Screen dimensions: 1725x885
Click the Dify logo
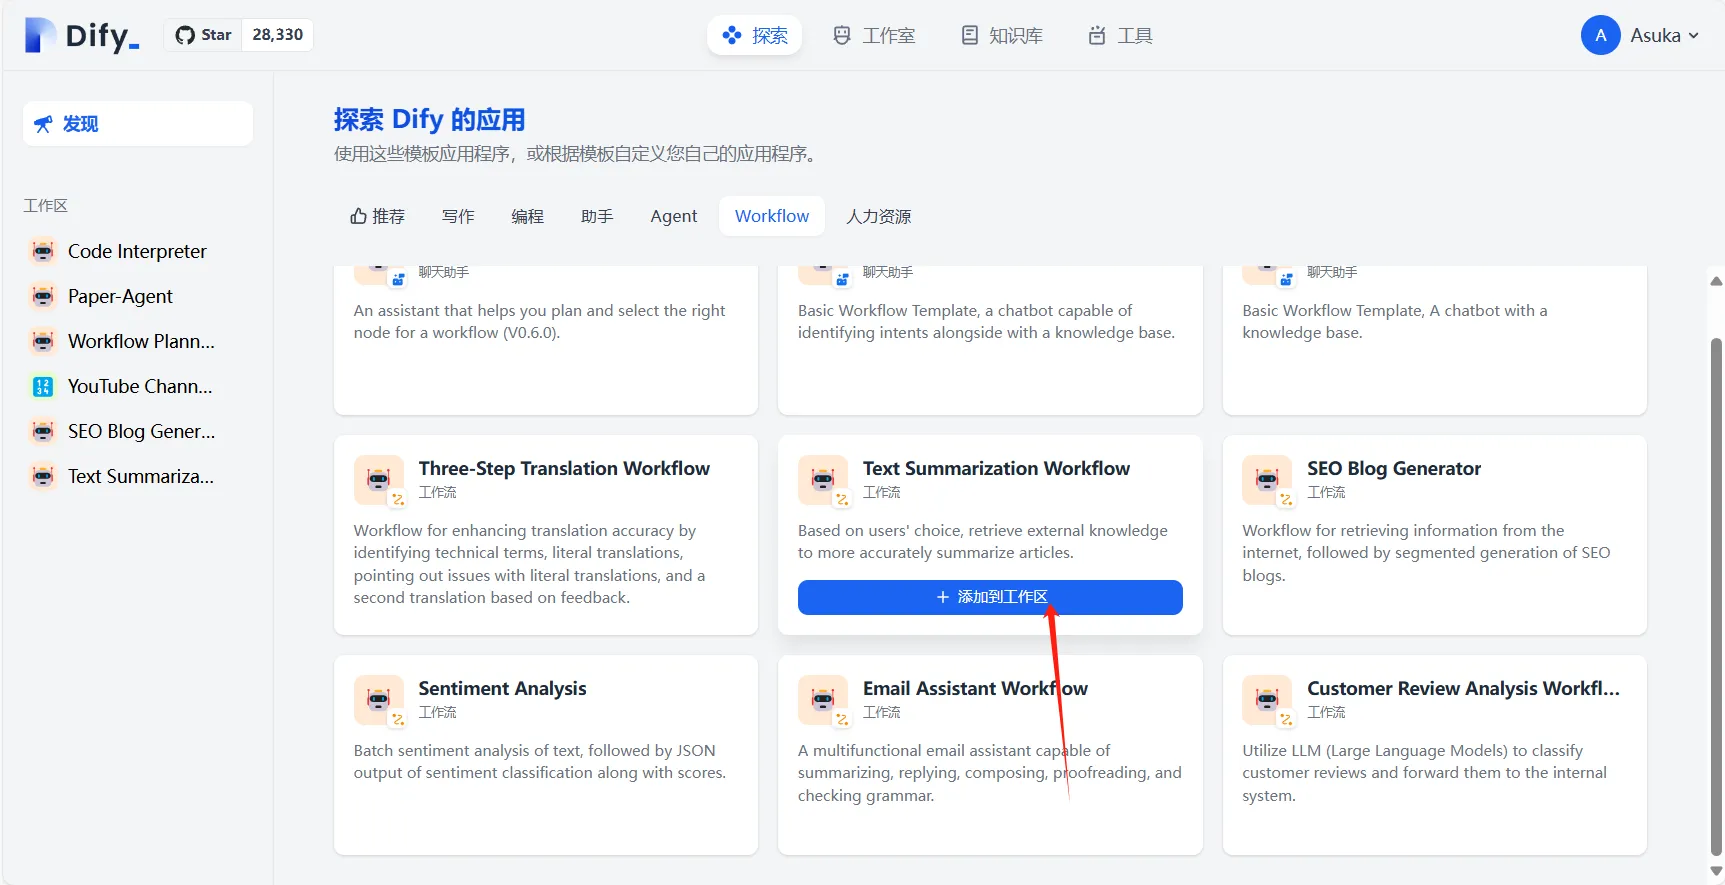[82, 36]
